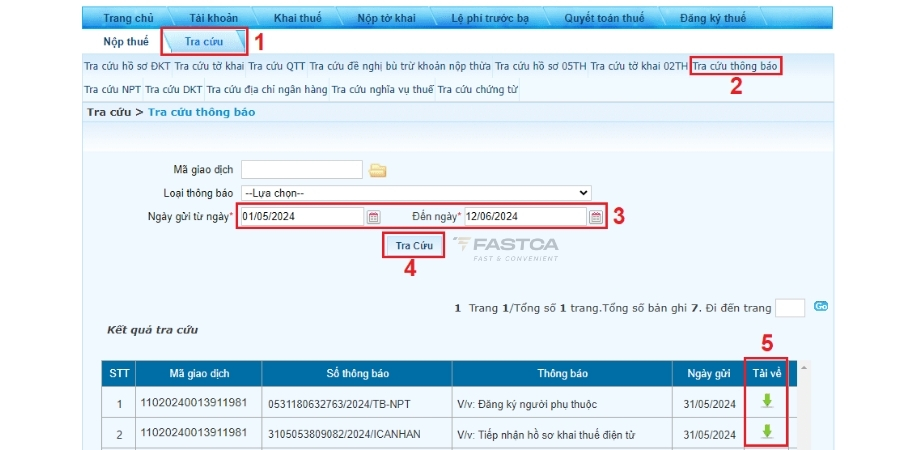900x450 pixels.
Task: Open Tra cứu NPT link
Action: [x=112, y=90]
